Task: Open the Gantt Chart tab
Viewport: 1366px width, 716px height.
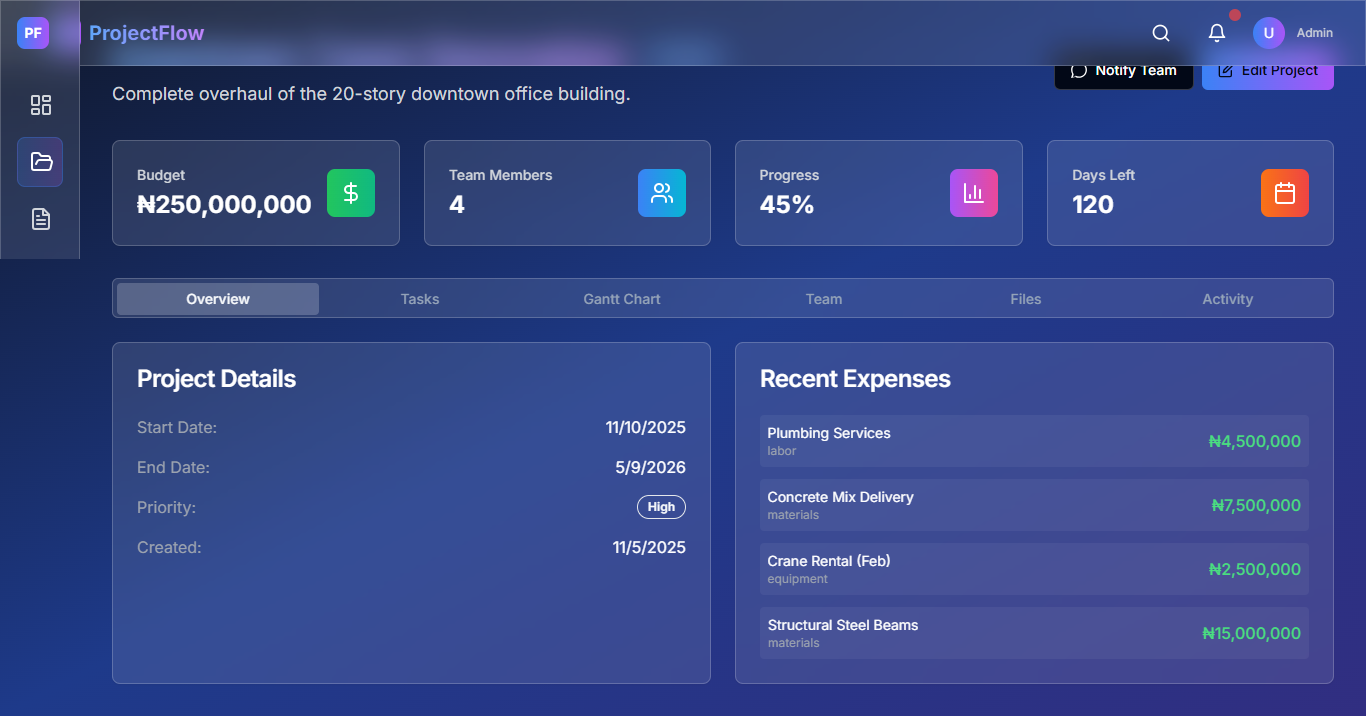Action: coord(622,299)
